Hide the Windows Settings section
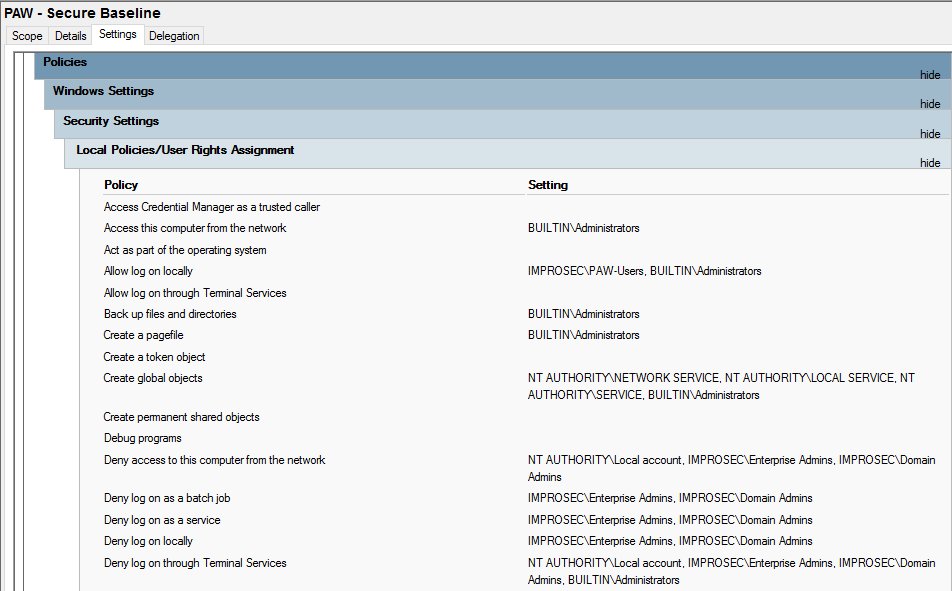This screenshot has height=591, width=952. [930, 104]
